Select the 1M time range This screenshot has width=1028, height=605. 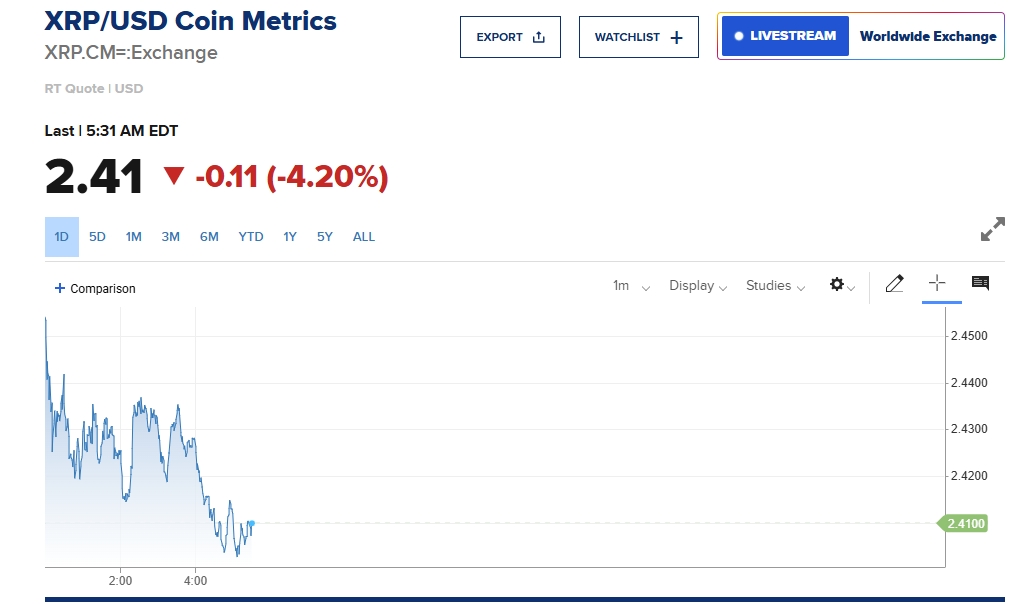pyautogui.click(x=134, y=237)
